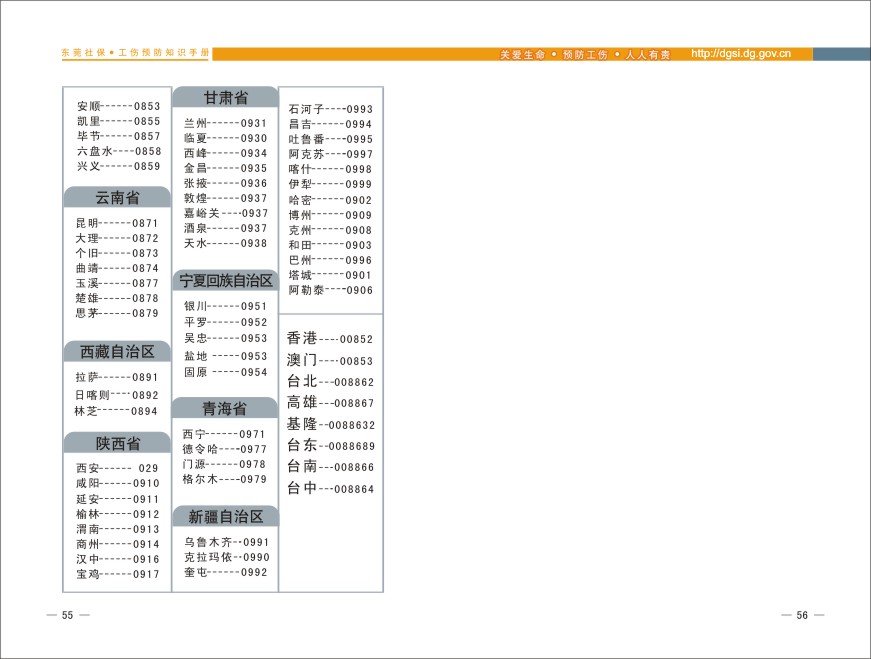Click the 六盘水 0858 entry
Screen dimensions: 871x659
(x=119, y=151)
